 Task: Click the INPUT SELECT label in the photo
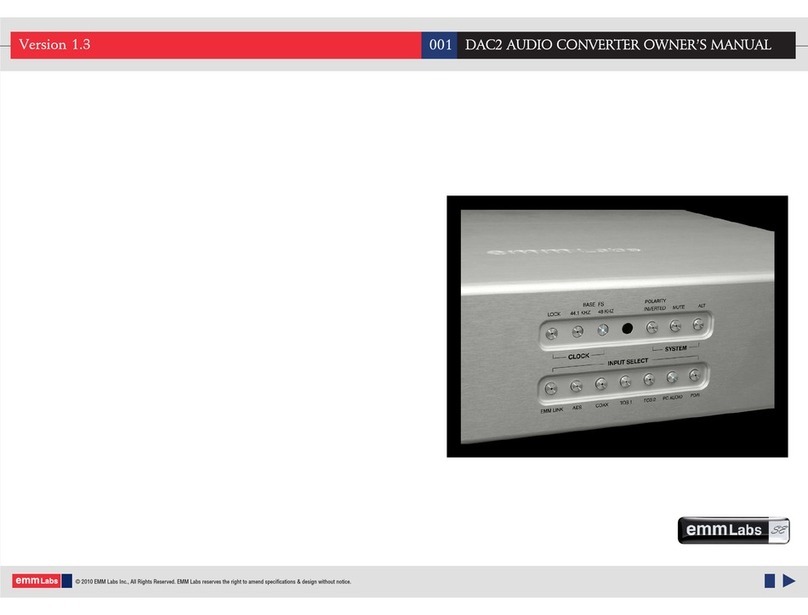click(627, 362)
